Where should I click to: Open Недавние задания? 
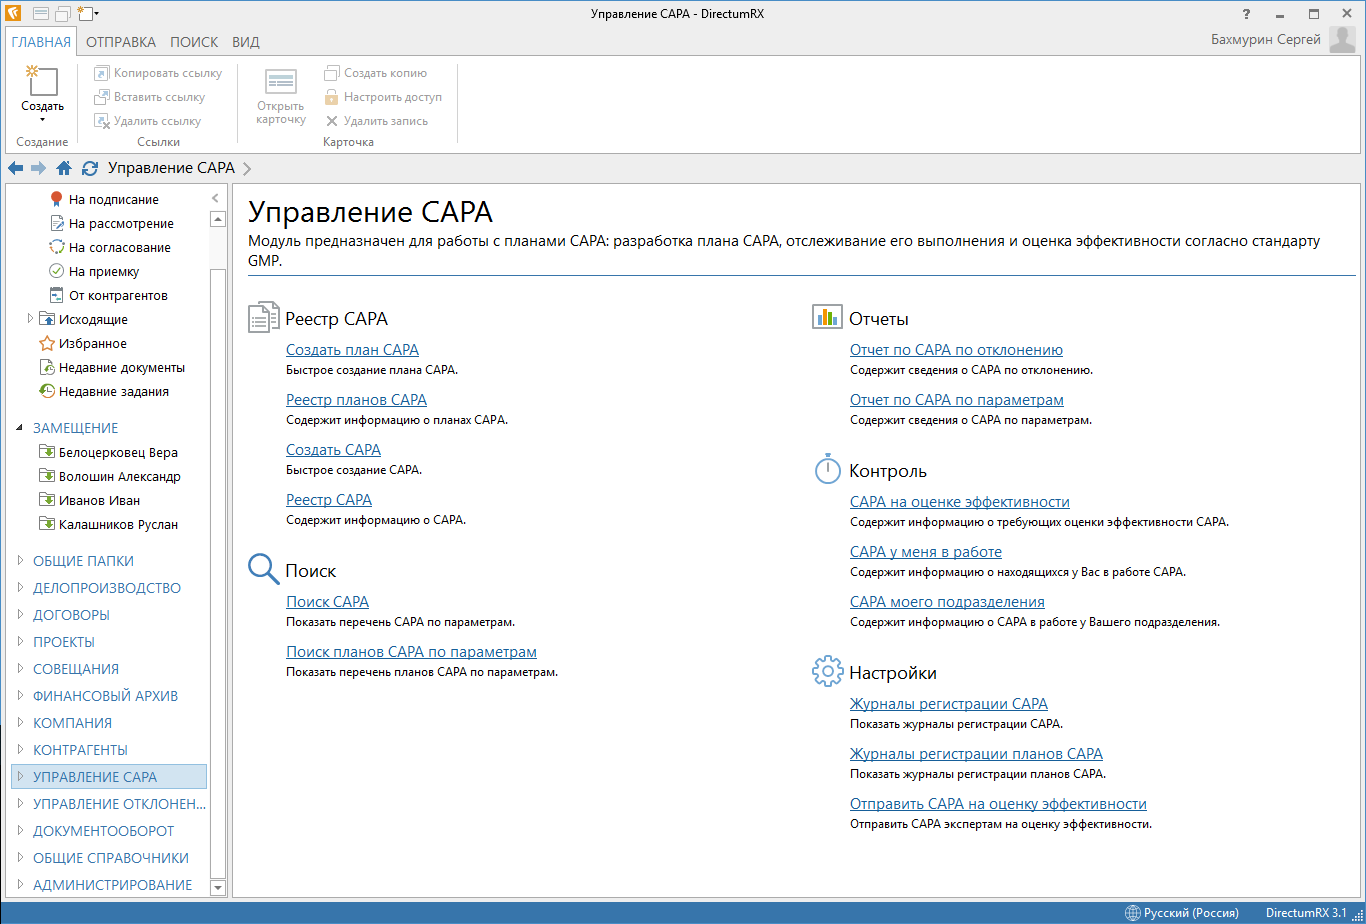tap(104, 392)
